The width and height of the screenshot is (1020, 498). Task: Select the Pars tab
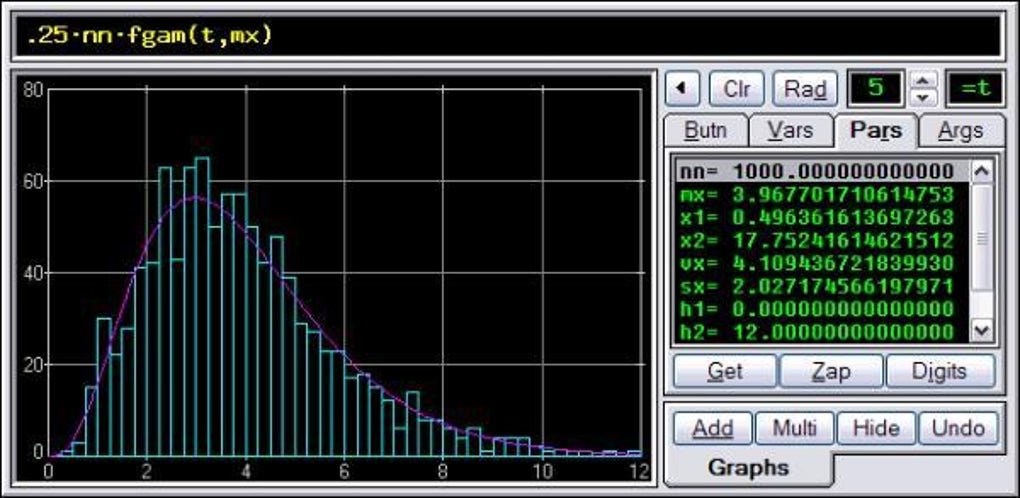click(876, 130)
